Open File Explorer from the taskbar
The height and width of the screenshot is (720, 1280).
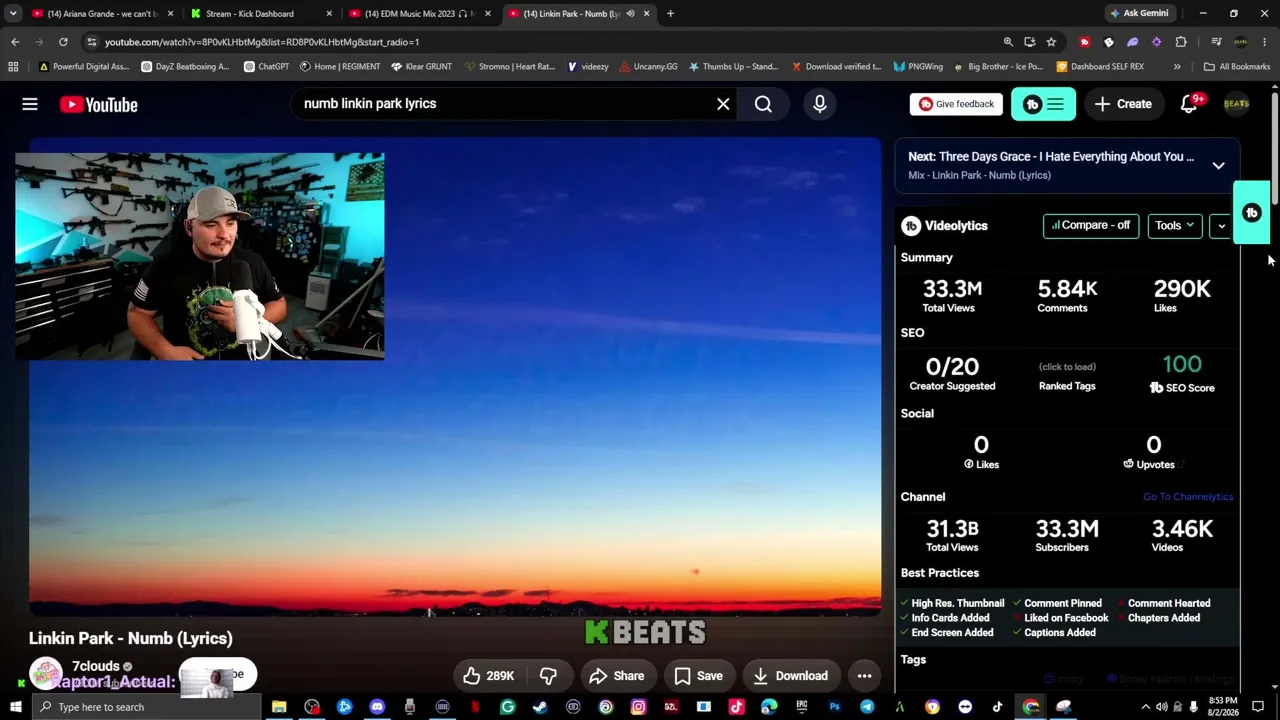(279, 707)
